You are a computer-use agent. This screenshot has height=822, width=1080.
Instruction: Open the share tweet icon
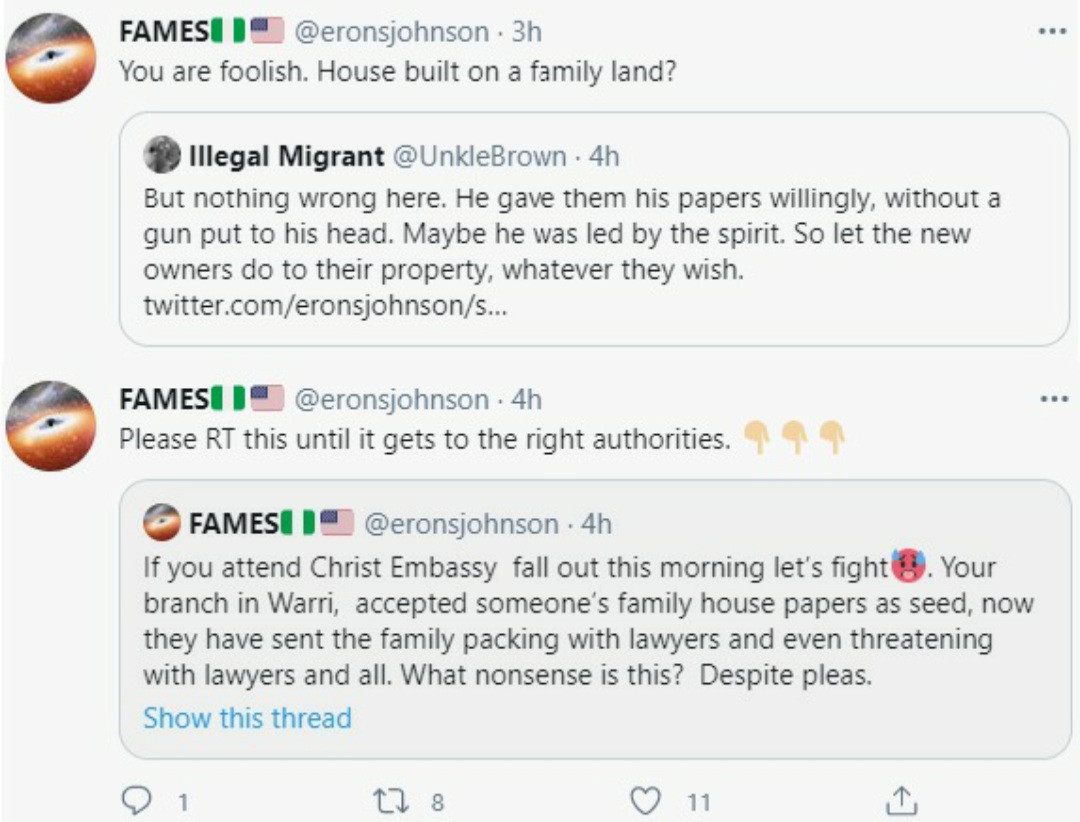pyautogui.click(x=901, y=800)
